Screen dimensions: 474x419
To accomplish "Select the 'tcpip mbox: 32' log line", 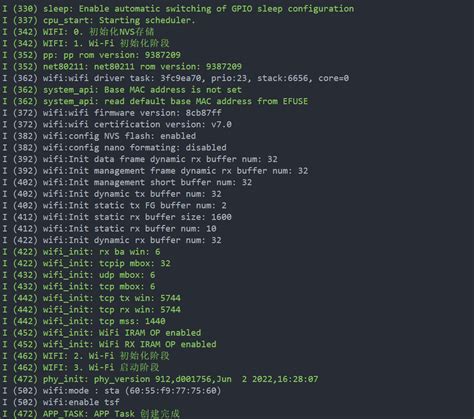I will [x=87, y=263].
